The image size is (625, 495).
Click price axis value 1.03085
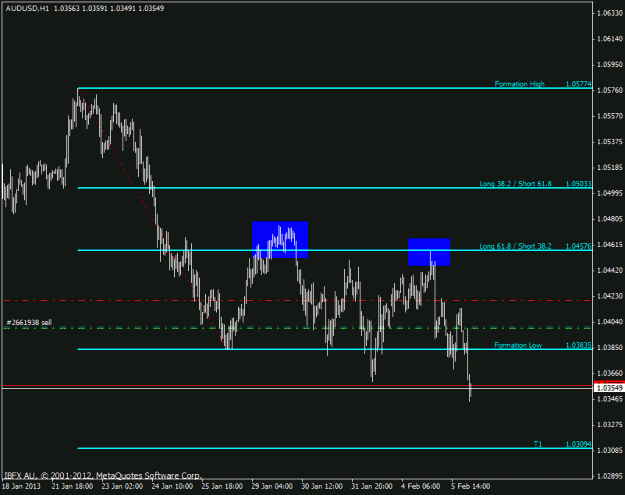pyautogui.click(x=610, y=450)
